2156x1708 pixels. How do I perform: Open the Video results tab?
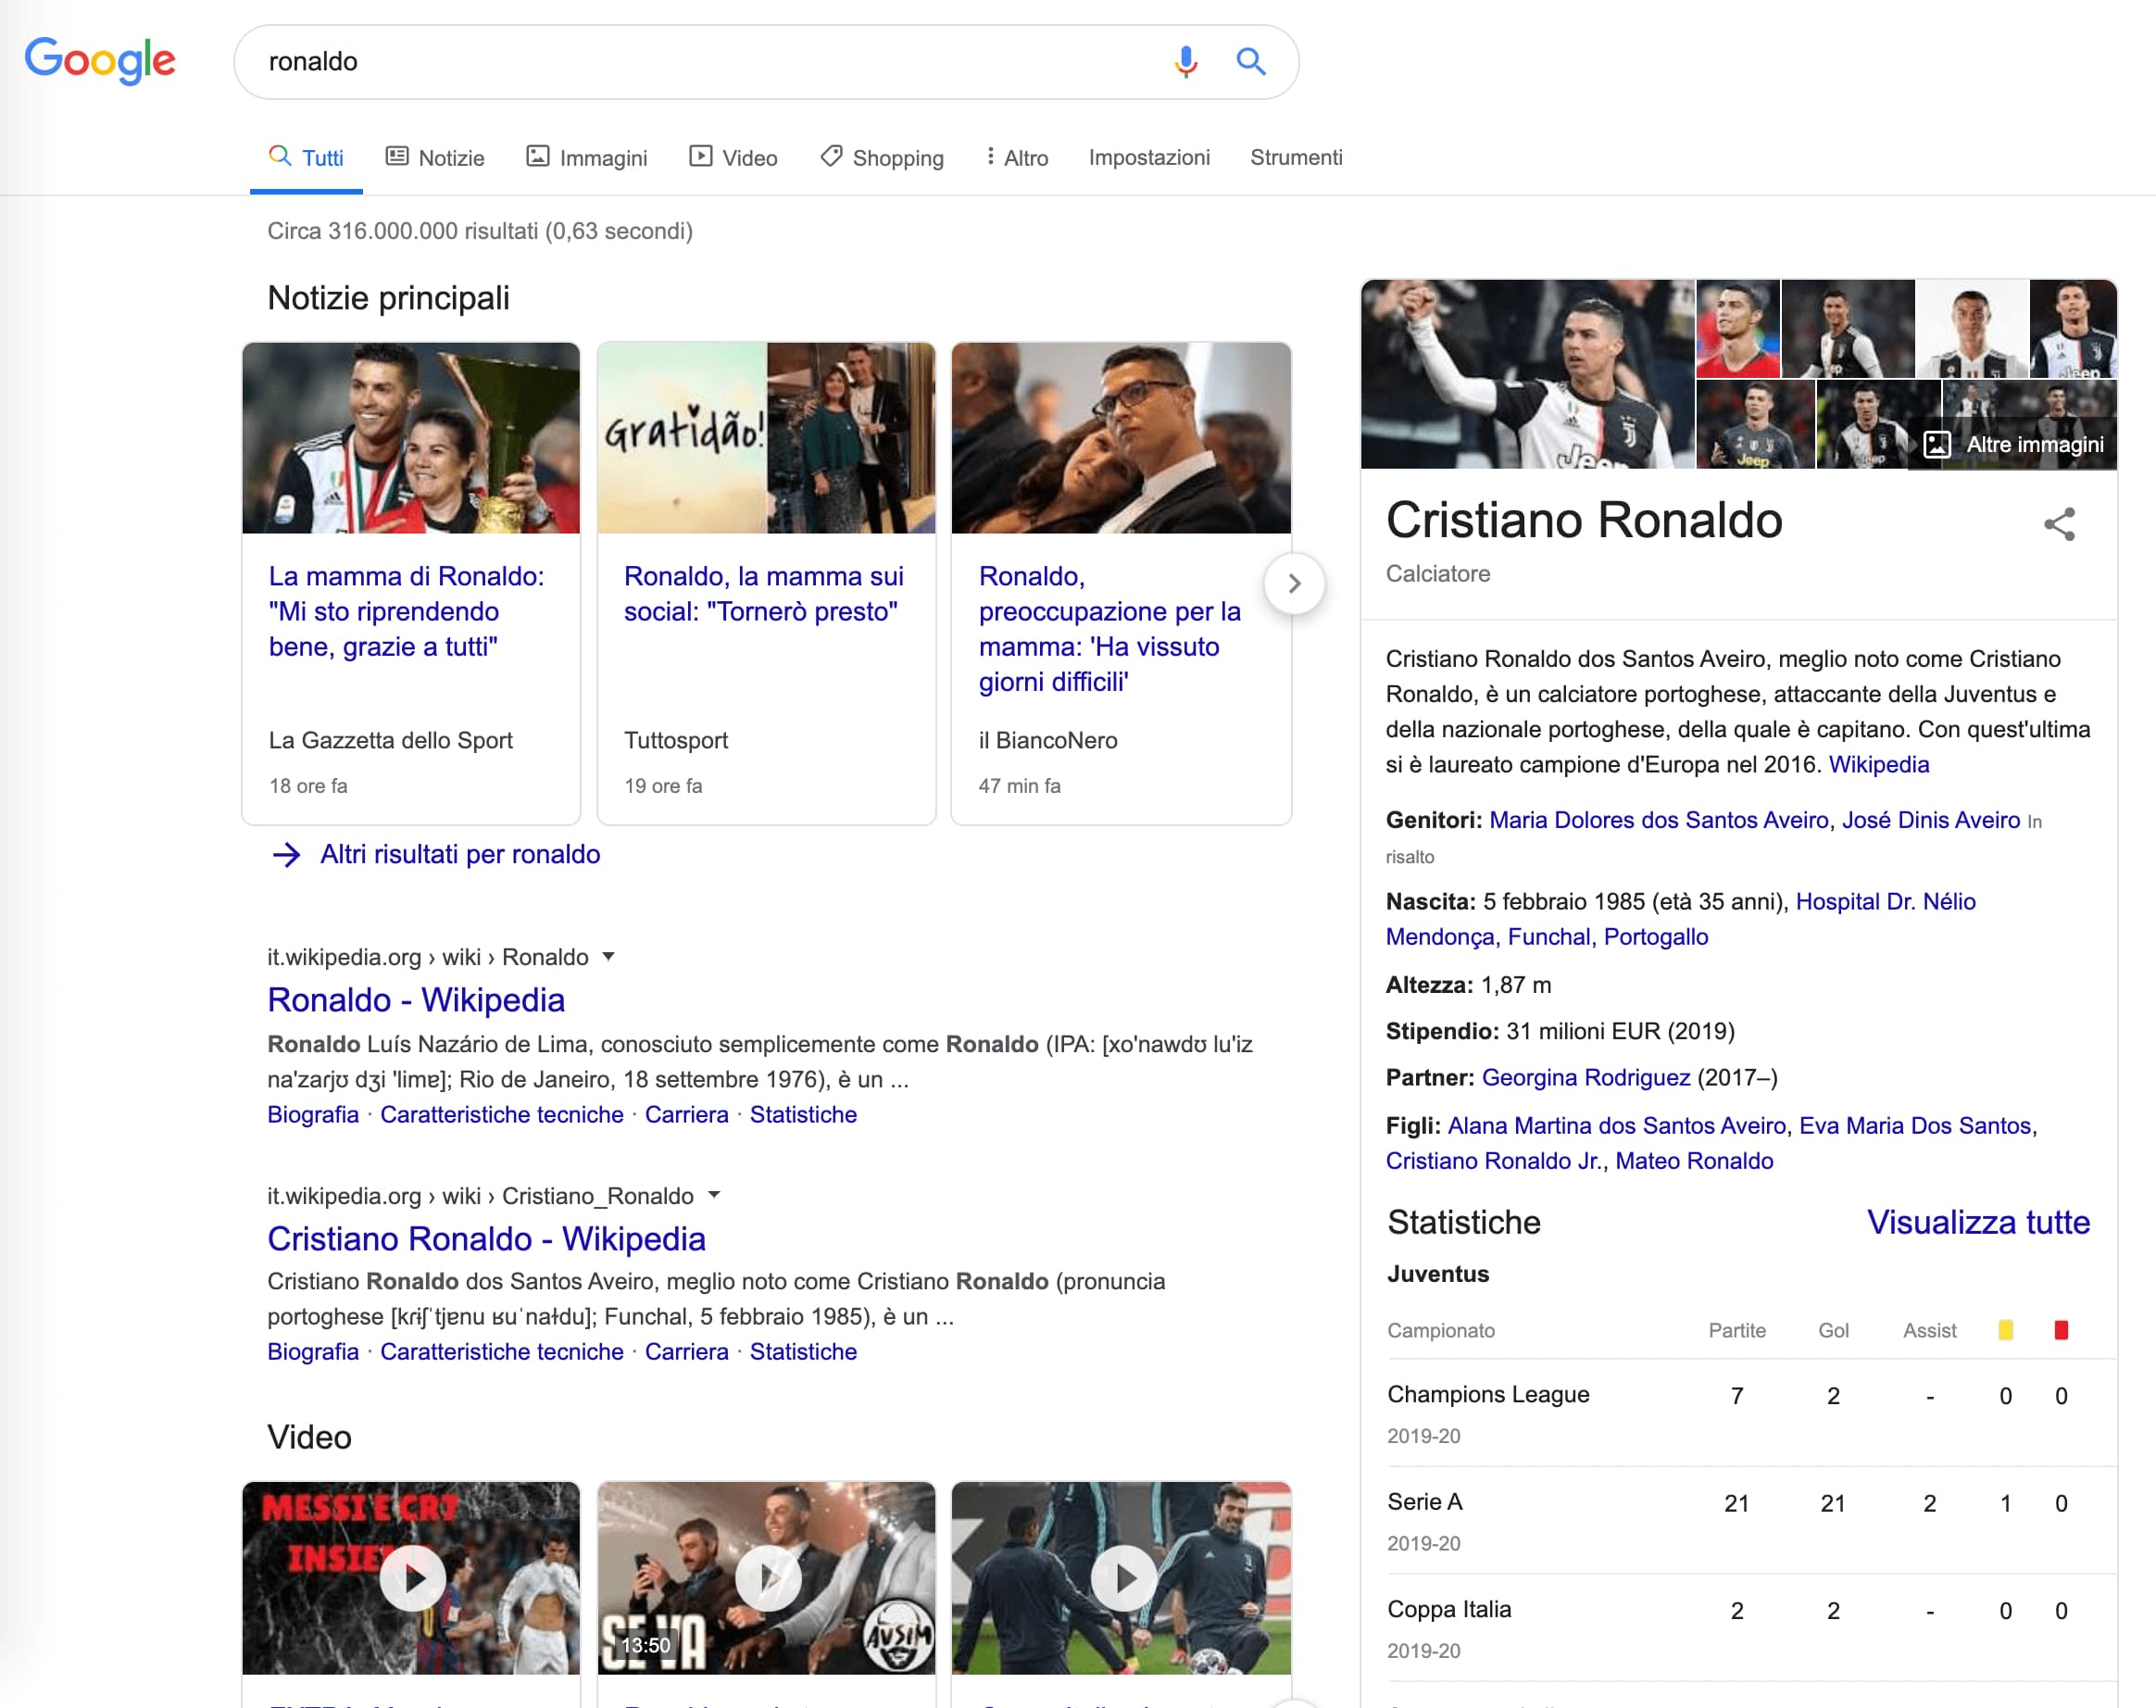[733, 158]
